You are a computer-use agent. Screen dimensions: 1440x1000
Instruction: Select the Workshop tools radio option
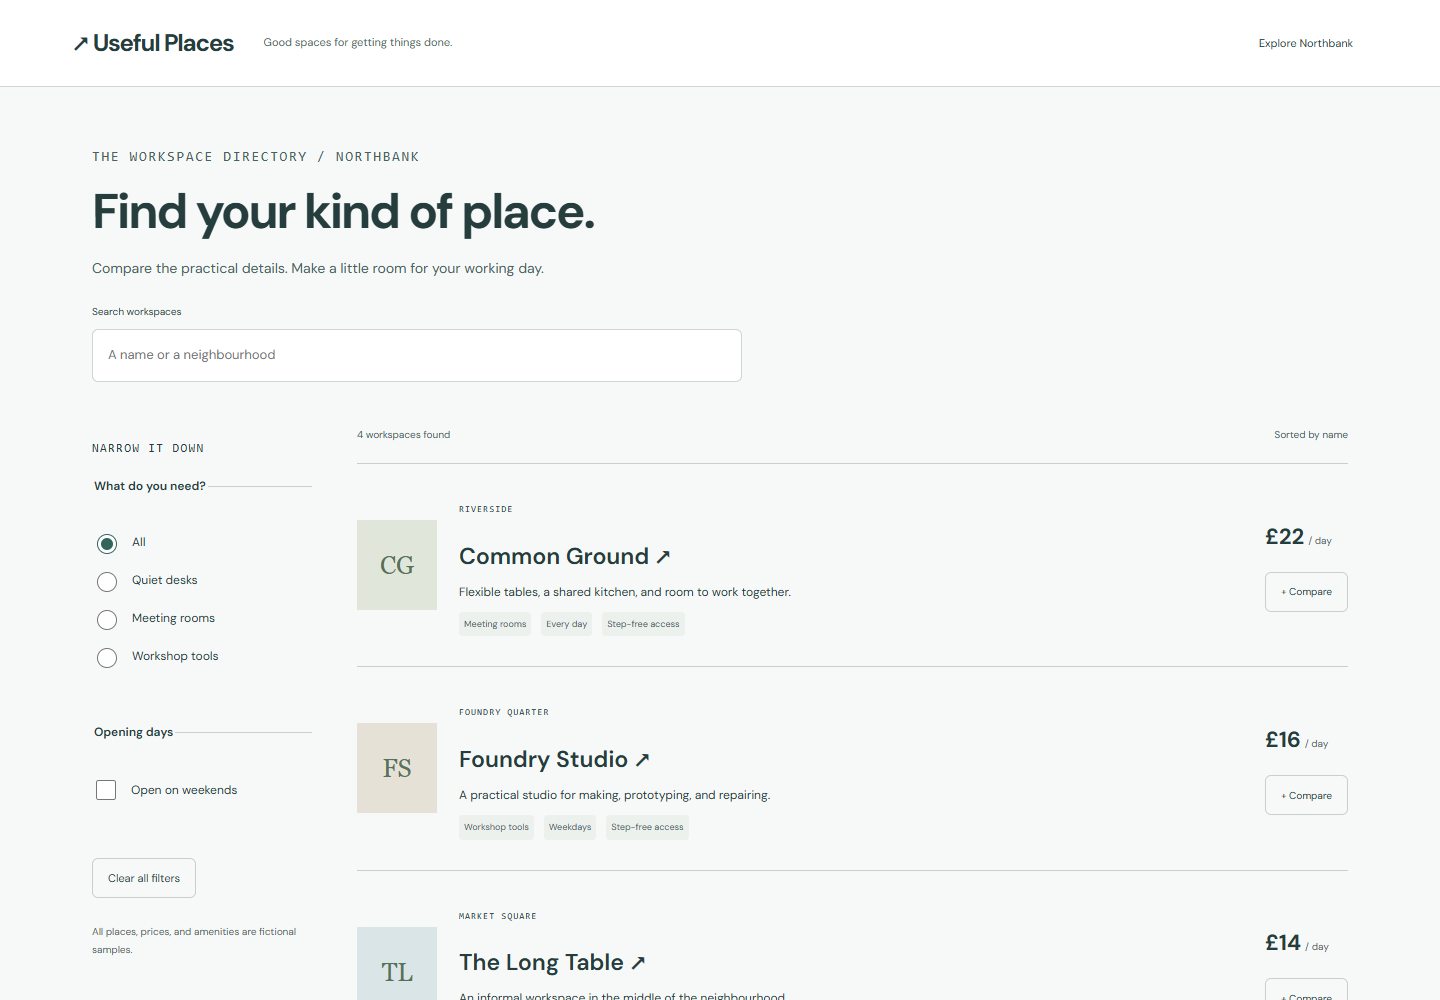point(107,657)
